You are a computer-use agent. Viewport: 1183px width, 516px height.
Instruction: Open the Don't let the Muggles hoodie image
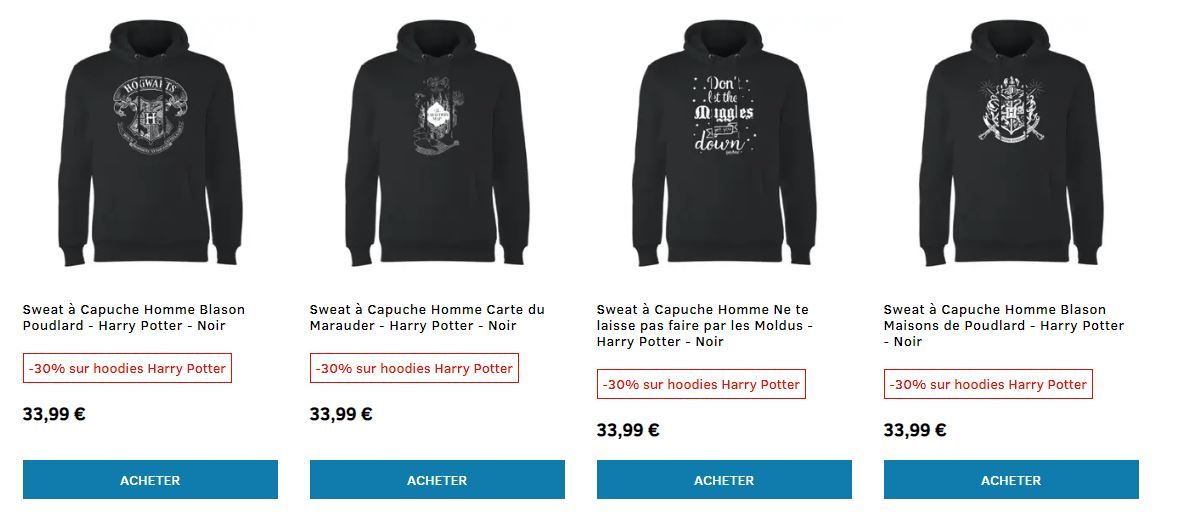coord(724,143)
